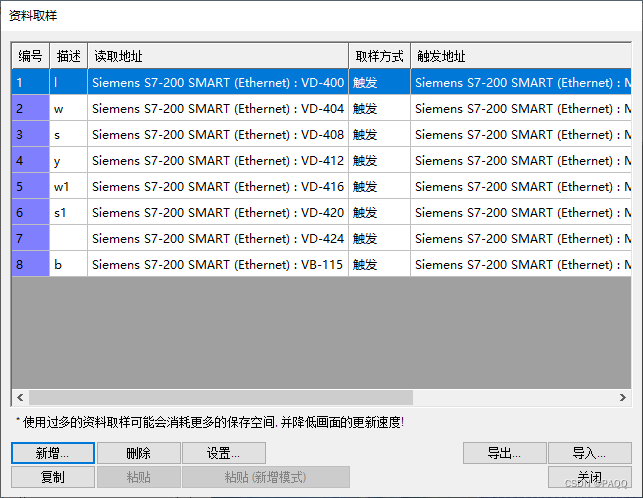Select the 描述 column header
Screen dimensions: 643x498
(68, 56)
